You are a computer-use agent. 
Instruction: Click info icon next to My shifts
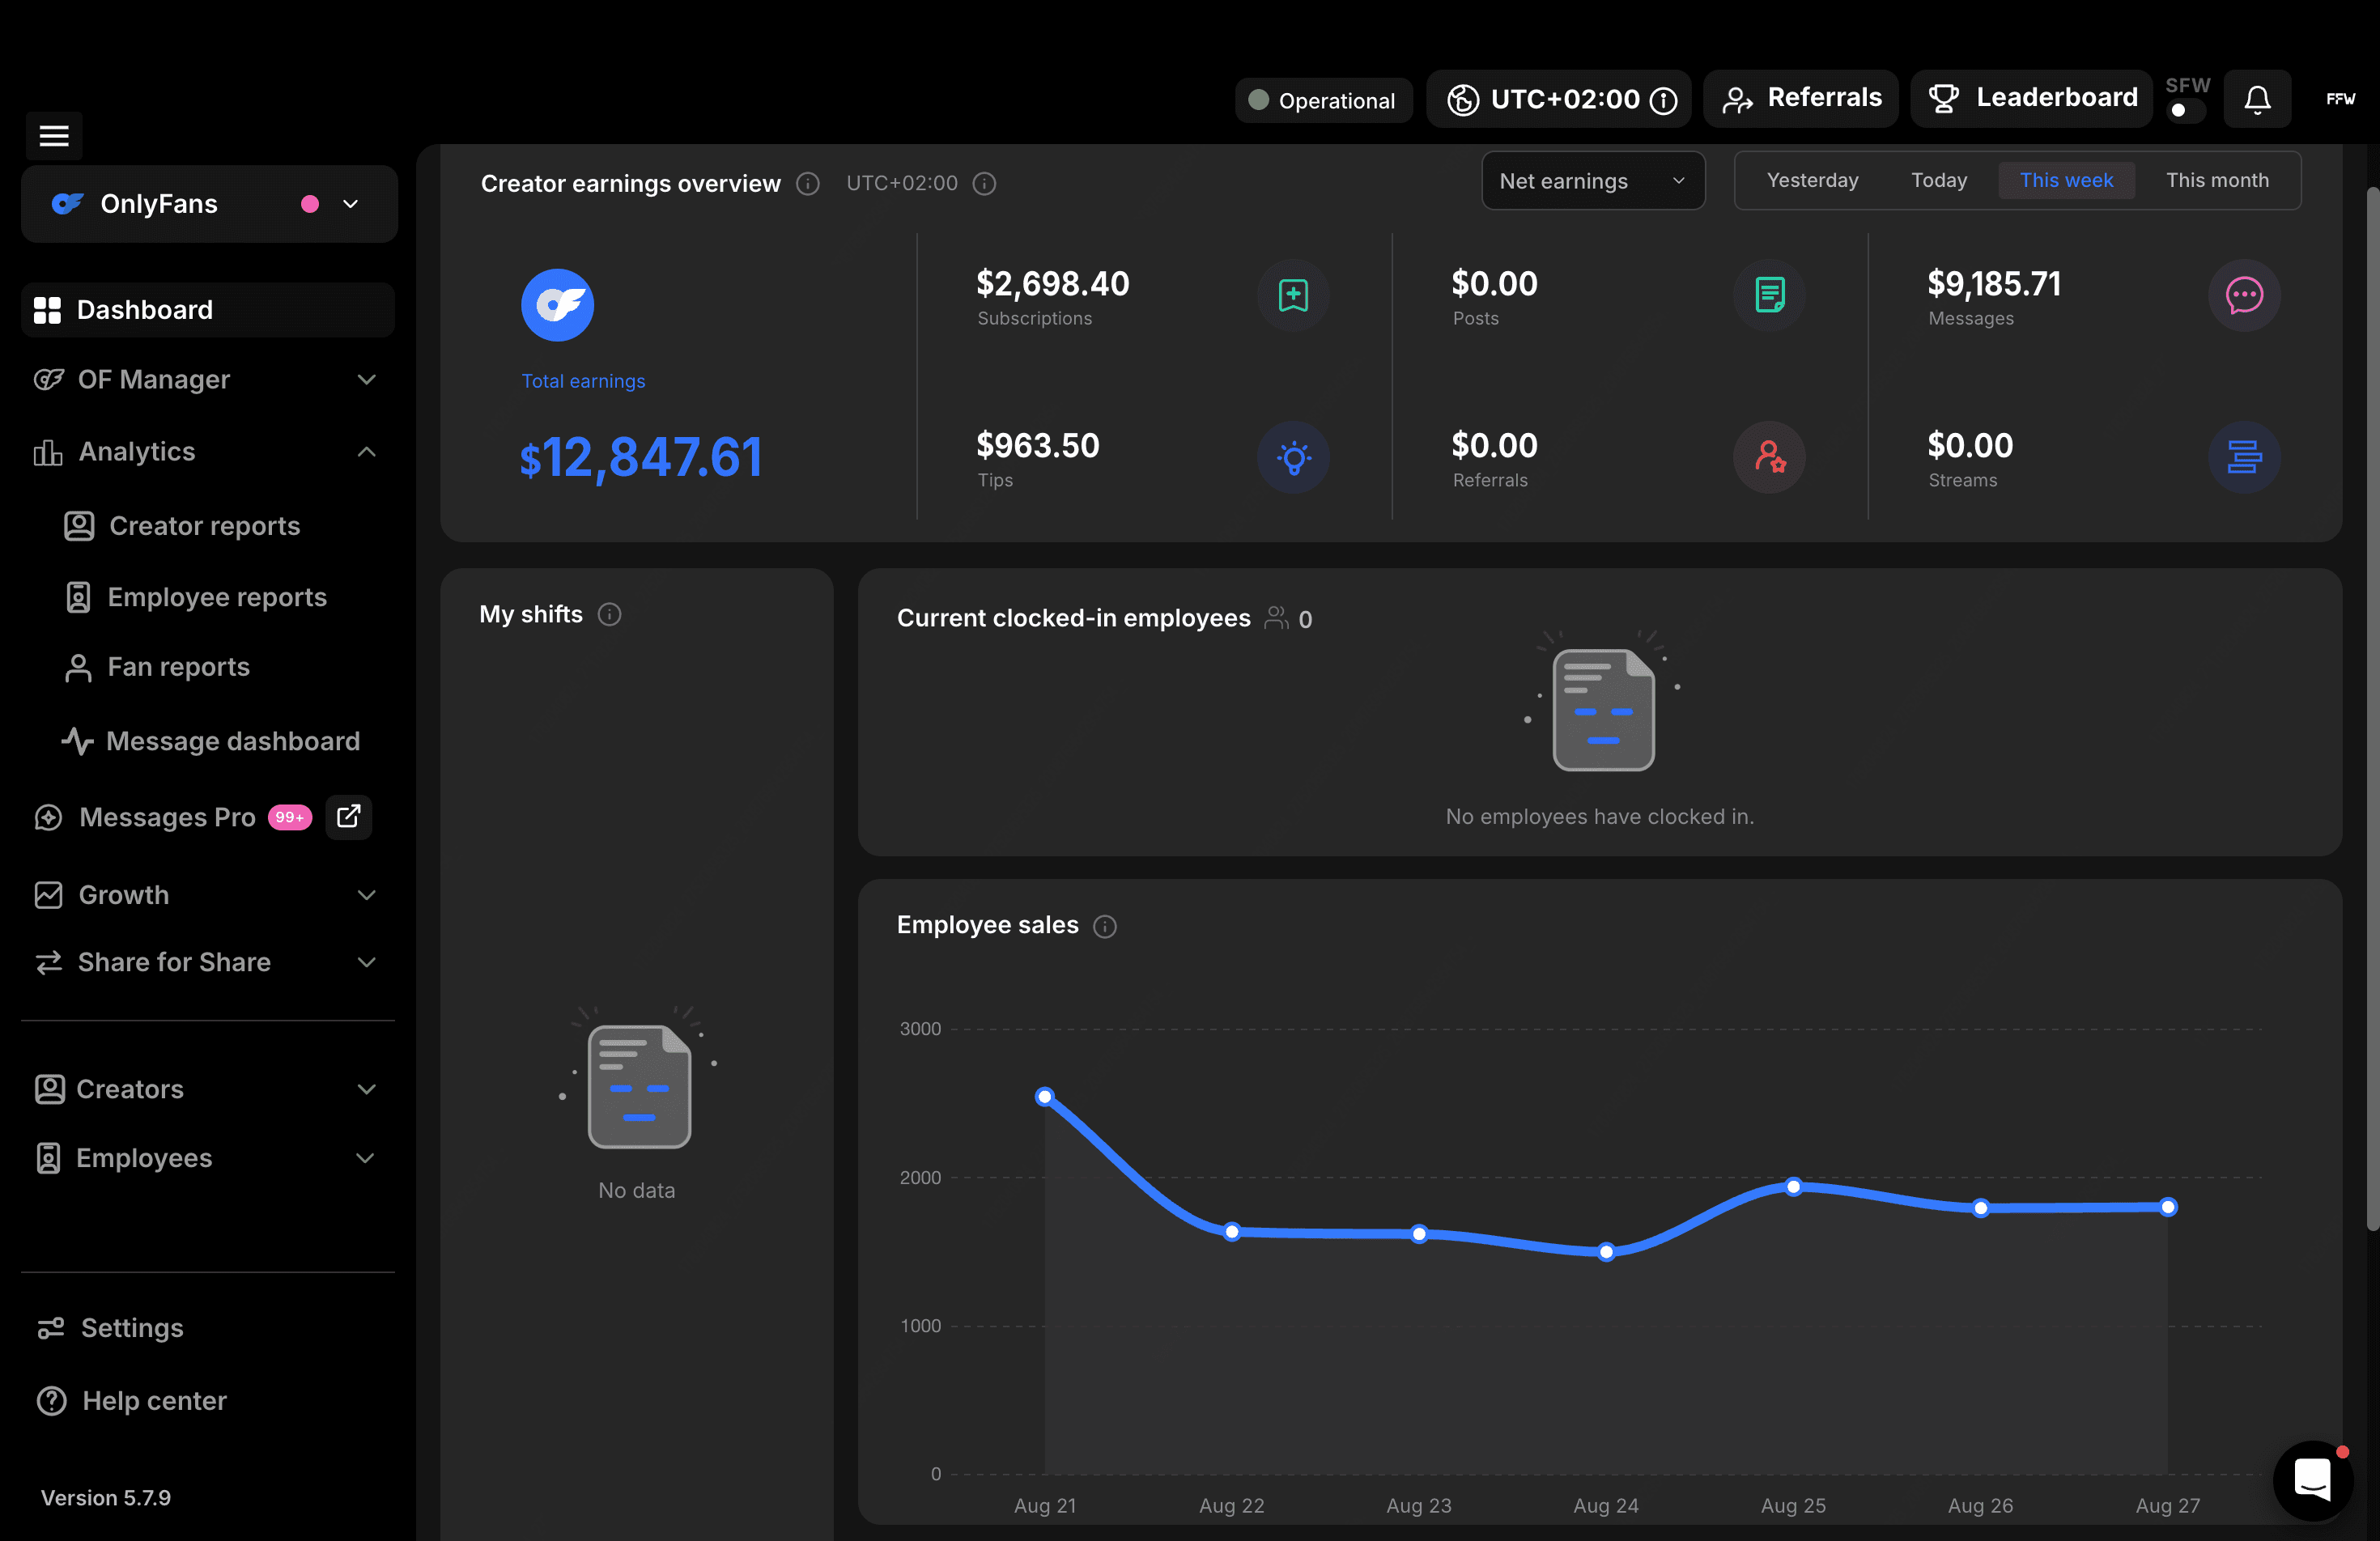tap(609, 614)
